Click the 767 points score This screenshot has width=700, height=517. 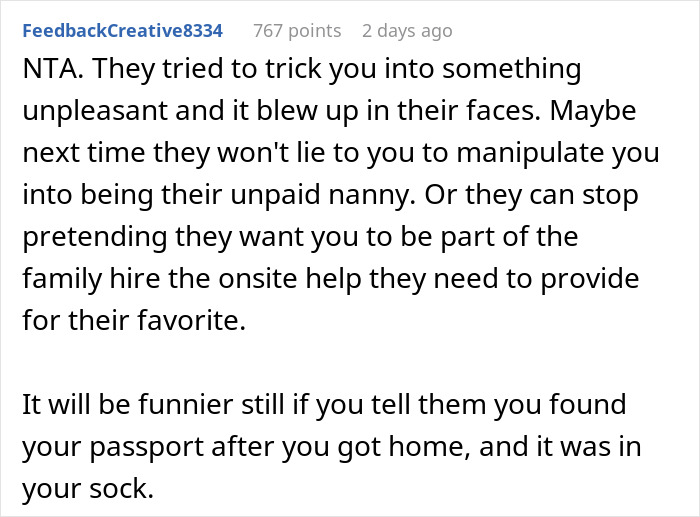[x=296, y=31]
